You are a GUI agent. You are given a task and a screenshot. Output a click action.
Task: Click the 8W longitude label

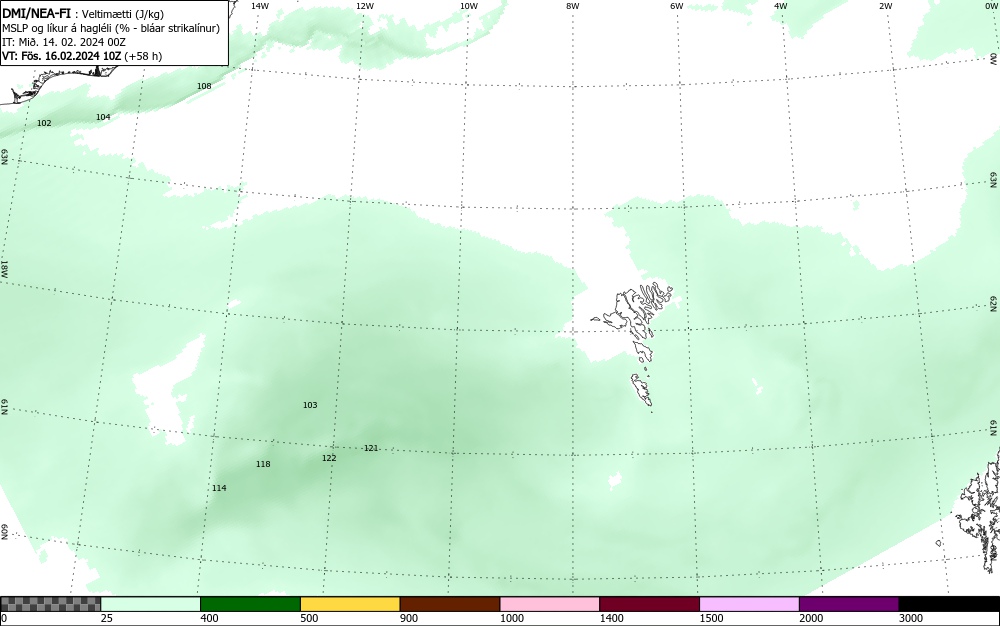(x=573, y=6)
